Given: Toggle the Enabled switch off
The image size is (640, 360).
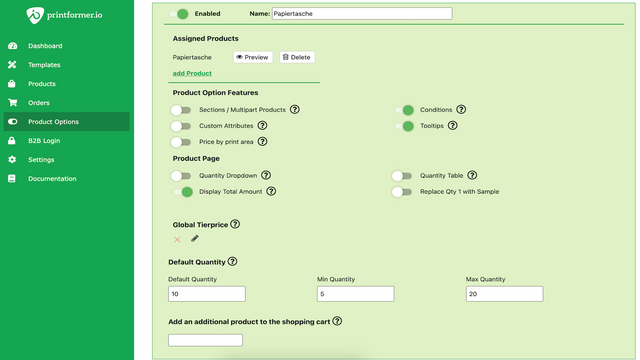Looking at the screenshot, I should click(179, 14).
